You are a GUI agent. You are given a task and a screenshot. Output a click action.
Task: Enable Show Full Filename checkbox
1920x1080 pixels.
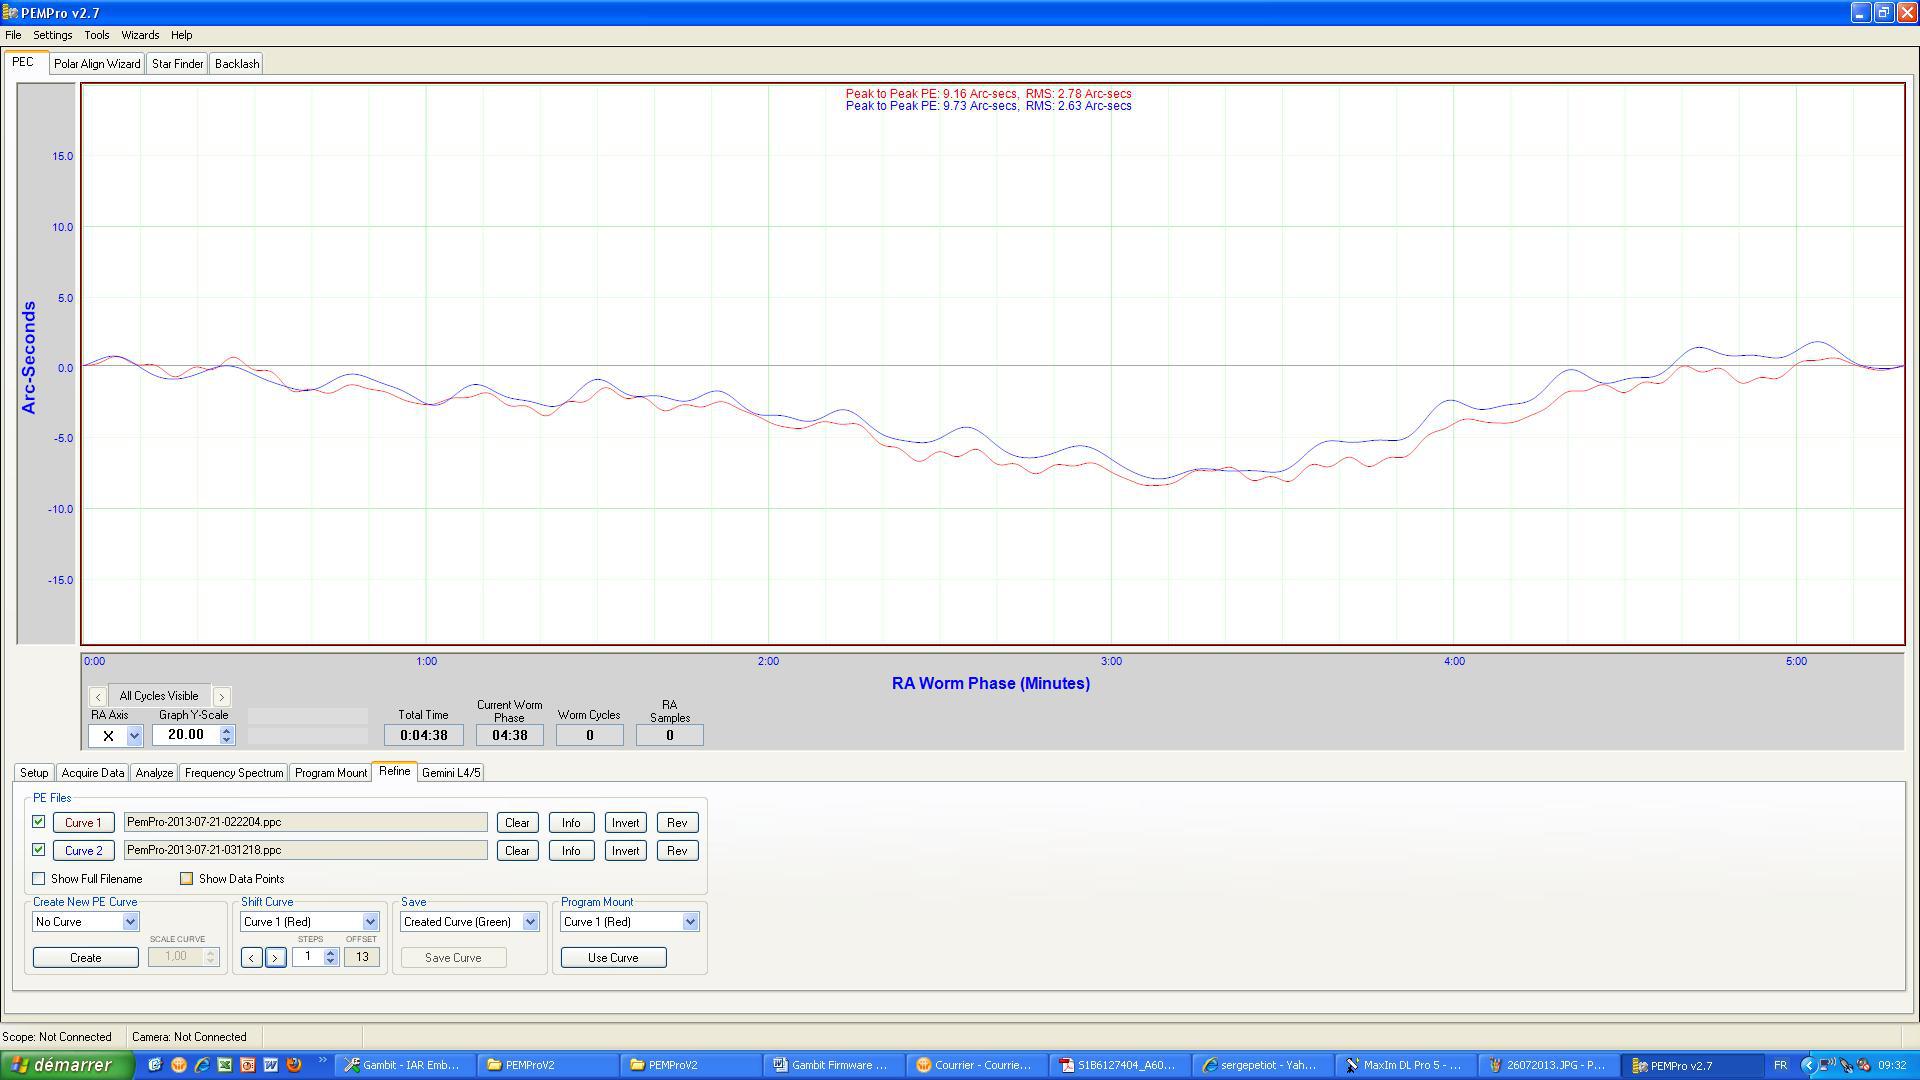pos(39,879)
